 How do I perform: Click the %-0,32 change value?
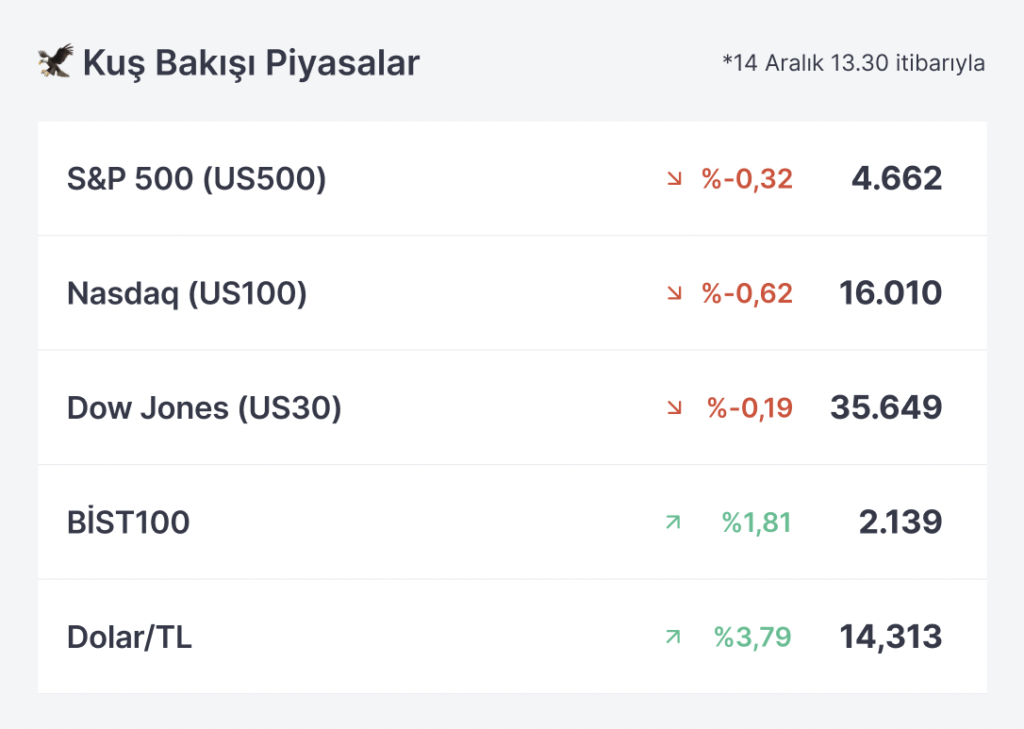point(747,179)
